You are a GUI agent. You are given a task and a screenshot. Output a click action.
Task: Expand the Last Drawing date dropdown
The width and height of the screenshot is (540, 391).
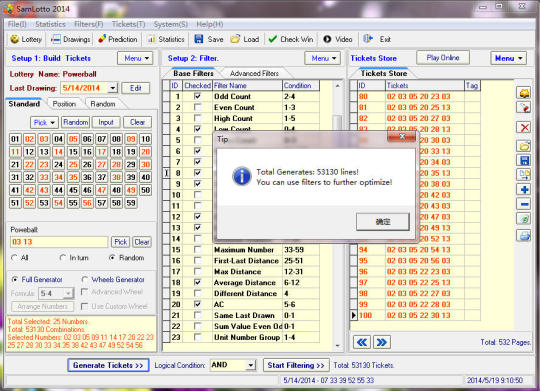(x=113, y=88)
